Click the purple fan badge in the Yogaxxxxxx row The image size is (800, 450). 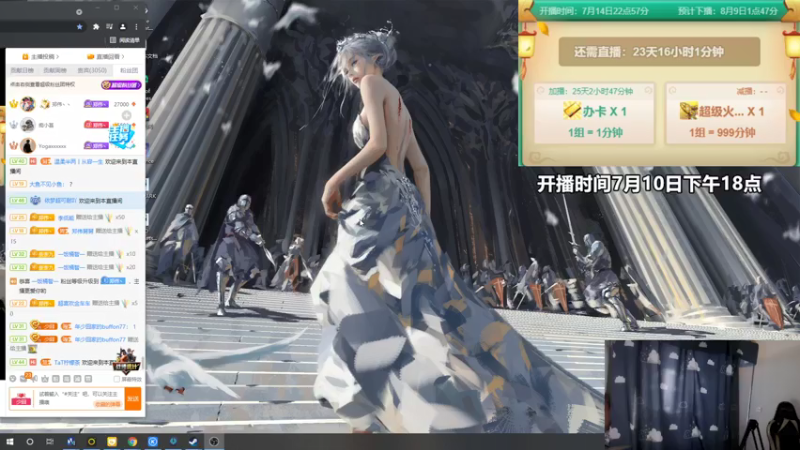[x=96, y=146]
